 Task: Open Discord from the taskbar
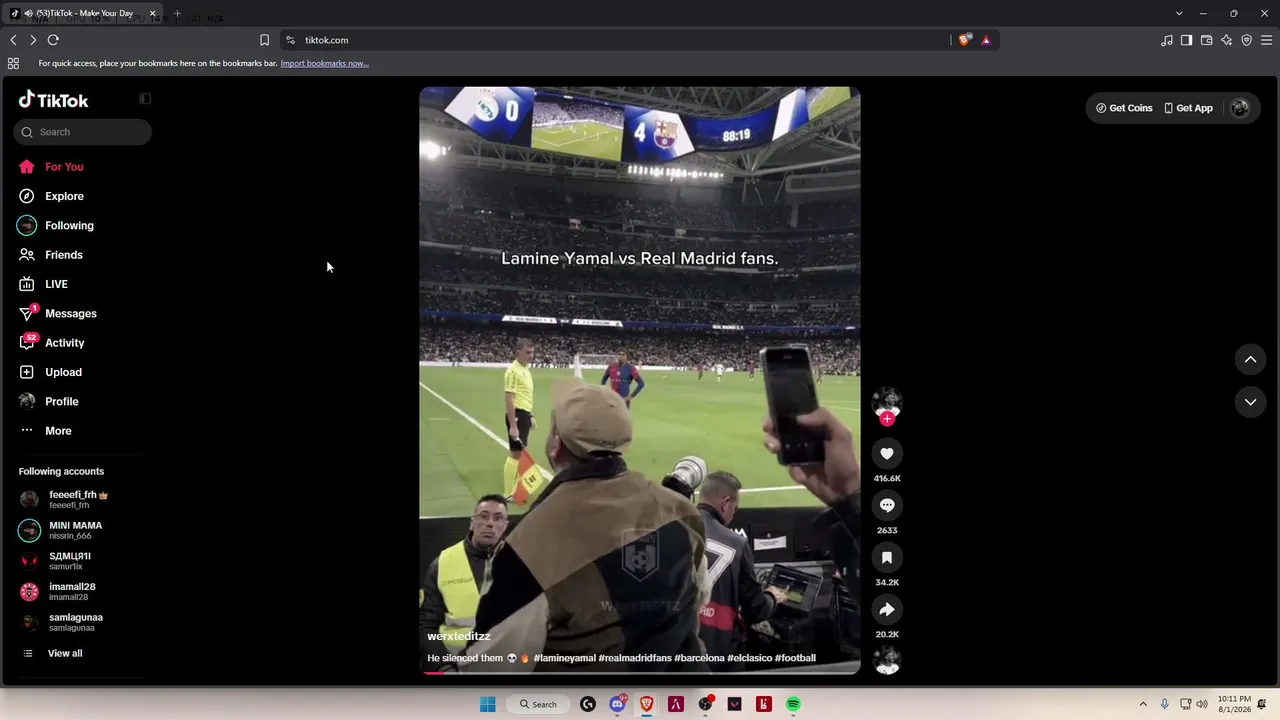tap(617, 704)
